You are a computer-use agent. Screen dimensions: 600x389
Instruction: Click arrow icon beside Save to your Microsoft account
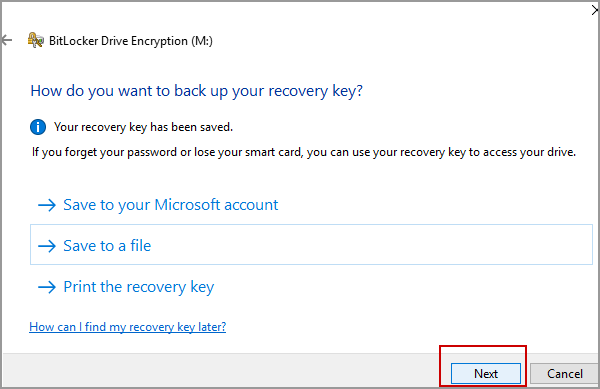tap(47, 205)
